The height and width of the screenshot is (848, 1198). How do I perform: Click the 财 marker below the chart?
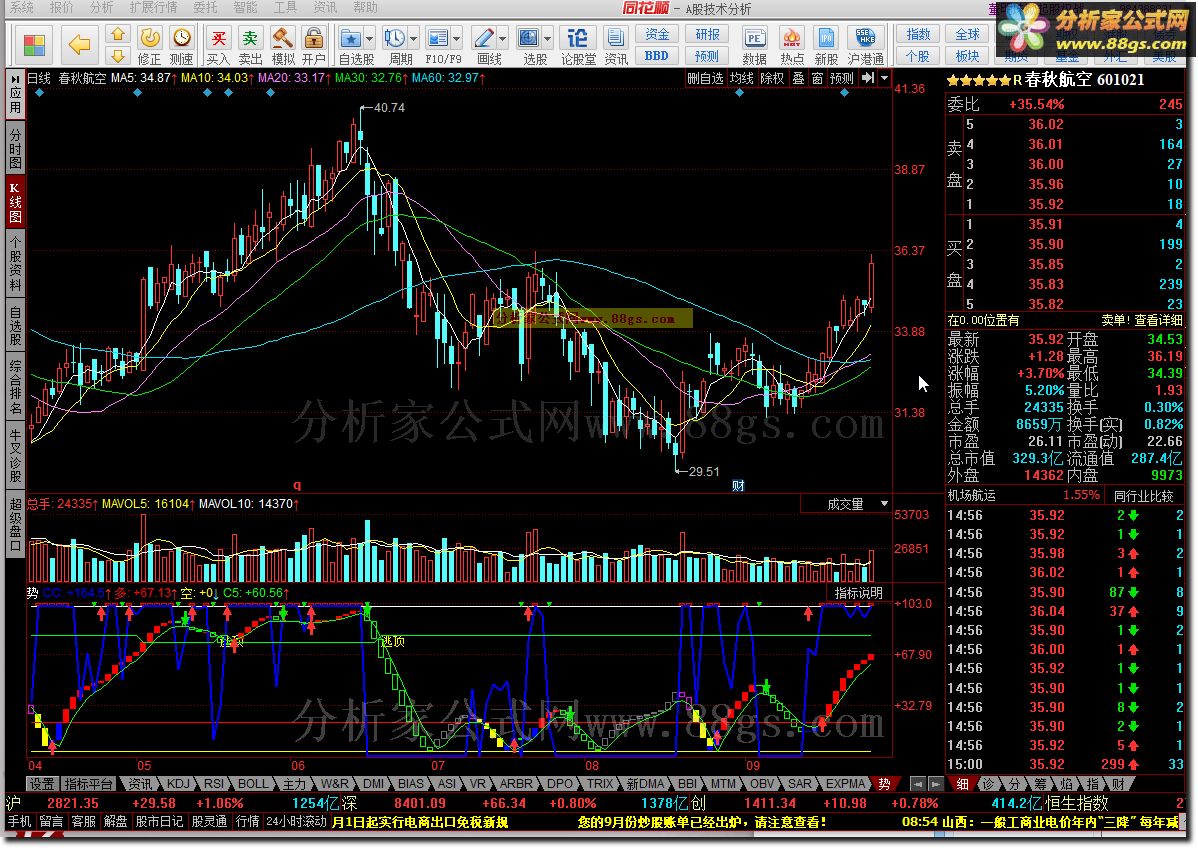[738, 485]
